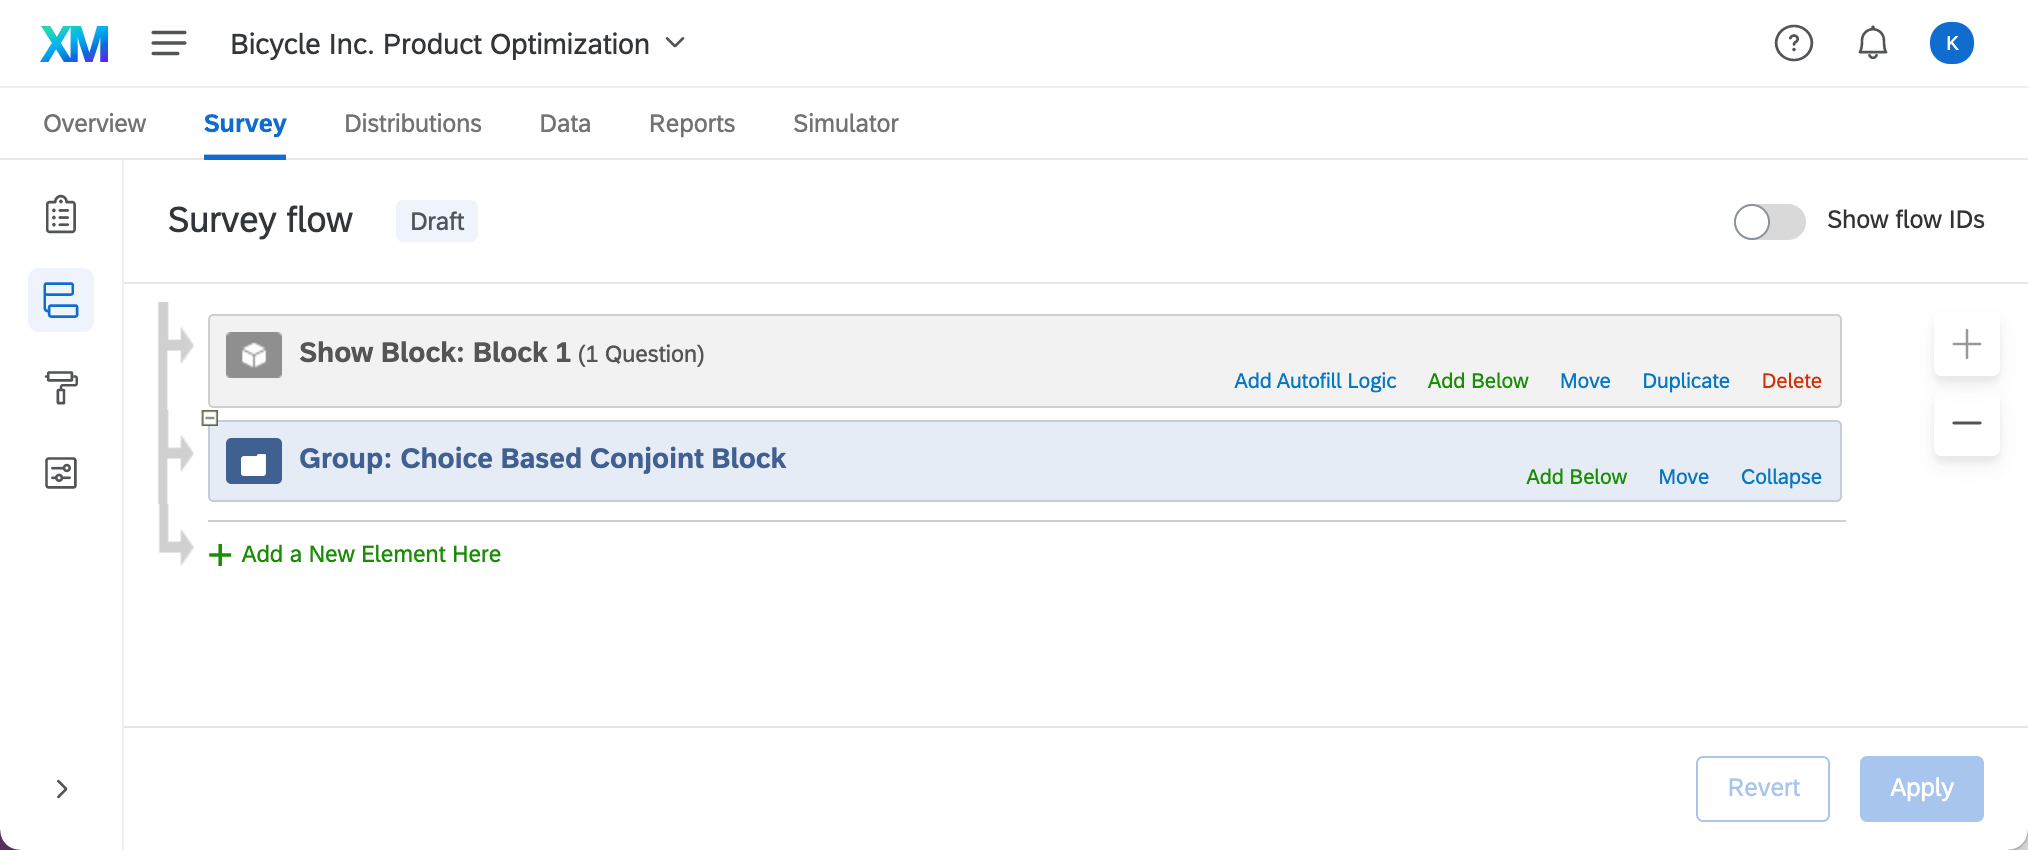Go to the Reports tab

coord(692,123)
